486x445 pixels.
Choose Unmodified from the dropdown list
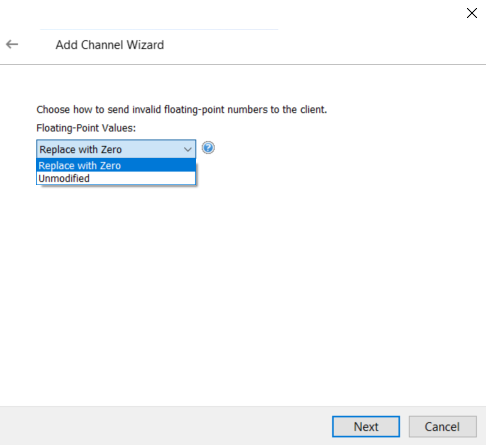[x=116, y=178]
